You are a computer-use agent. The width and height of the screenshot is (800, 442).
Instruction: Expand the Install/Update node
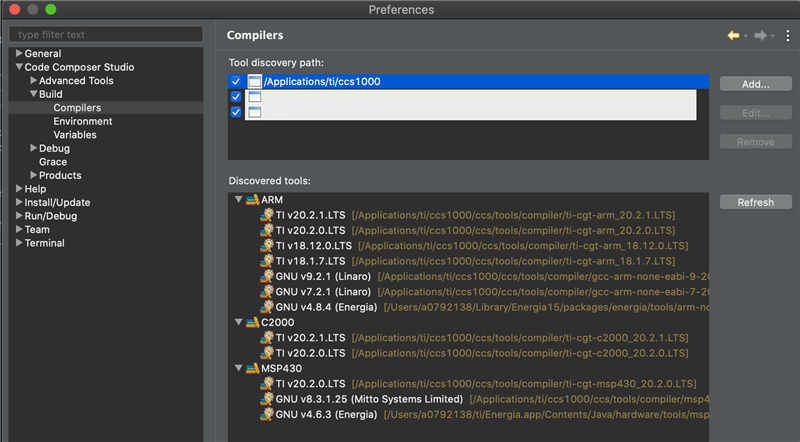click(x=19, y=202)
